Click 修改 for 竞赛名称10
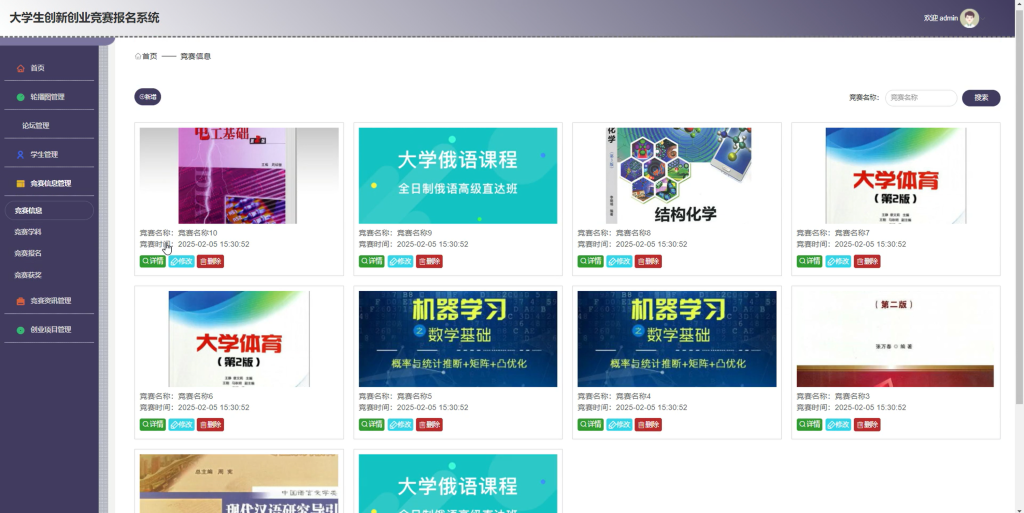The height and width of the screenshot is (513, 1024). coord(182,261)
